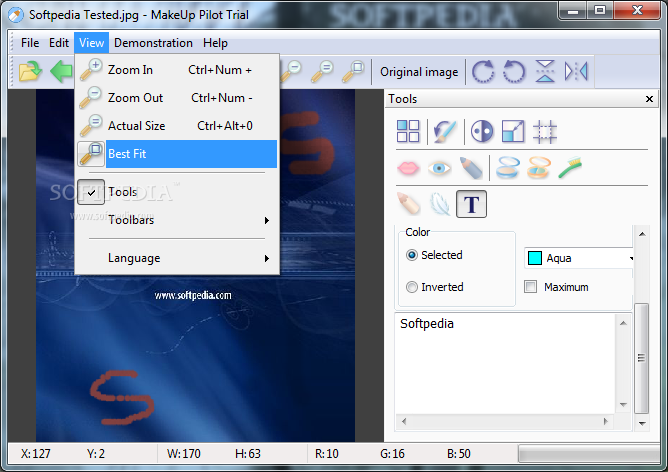Choose Actual Size from the View menu

click(177, 126)
